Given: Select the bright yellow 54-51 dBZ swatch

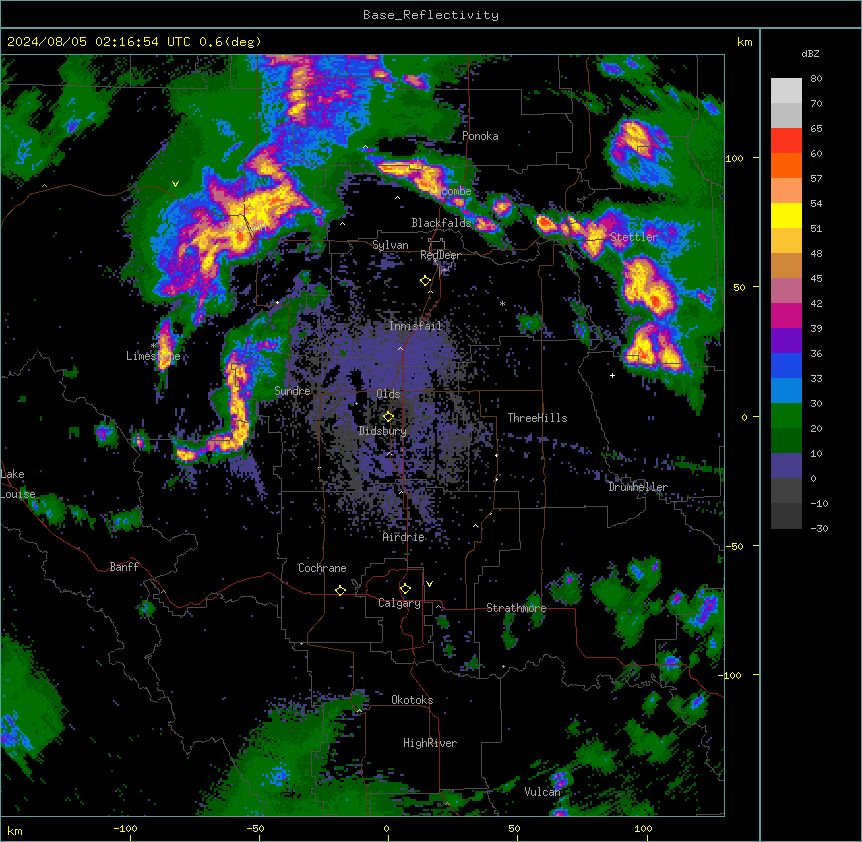Looking at the screenshot, I should [x=786, y=215].
